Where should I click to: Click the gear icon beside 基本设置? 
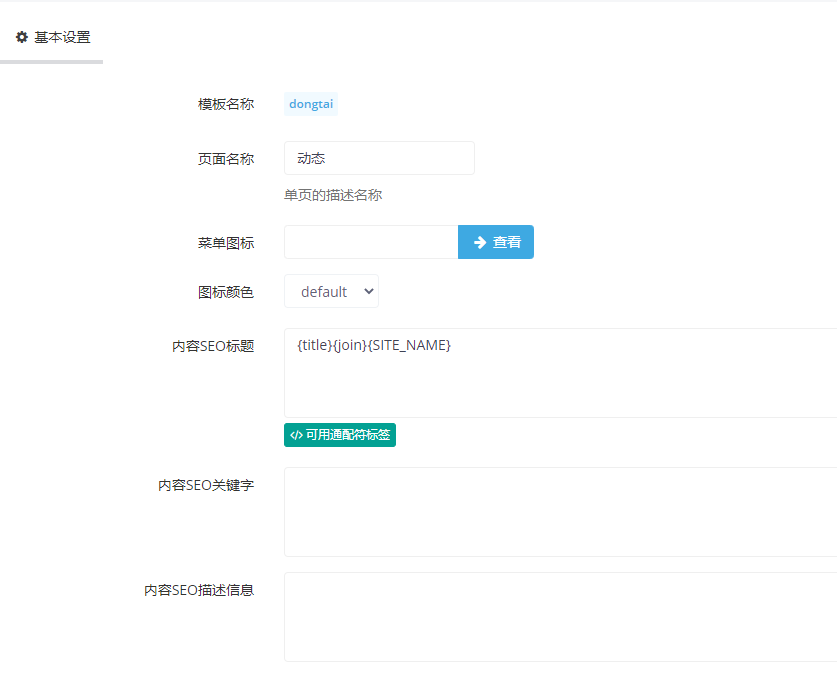(x=22, y=37)
